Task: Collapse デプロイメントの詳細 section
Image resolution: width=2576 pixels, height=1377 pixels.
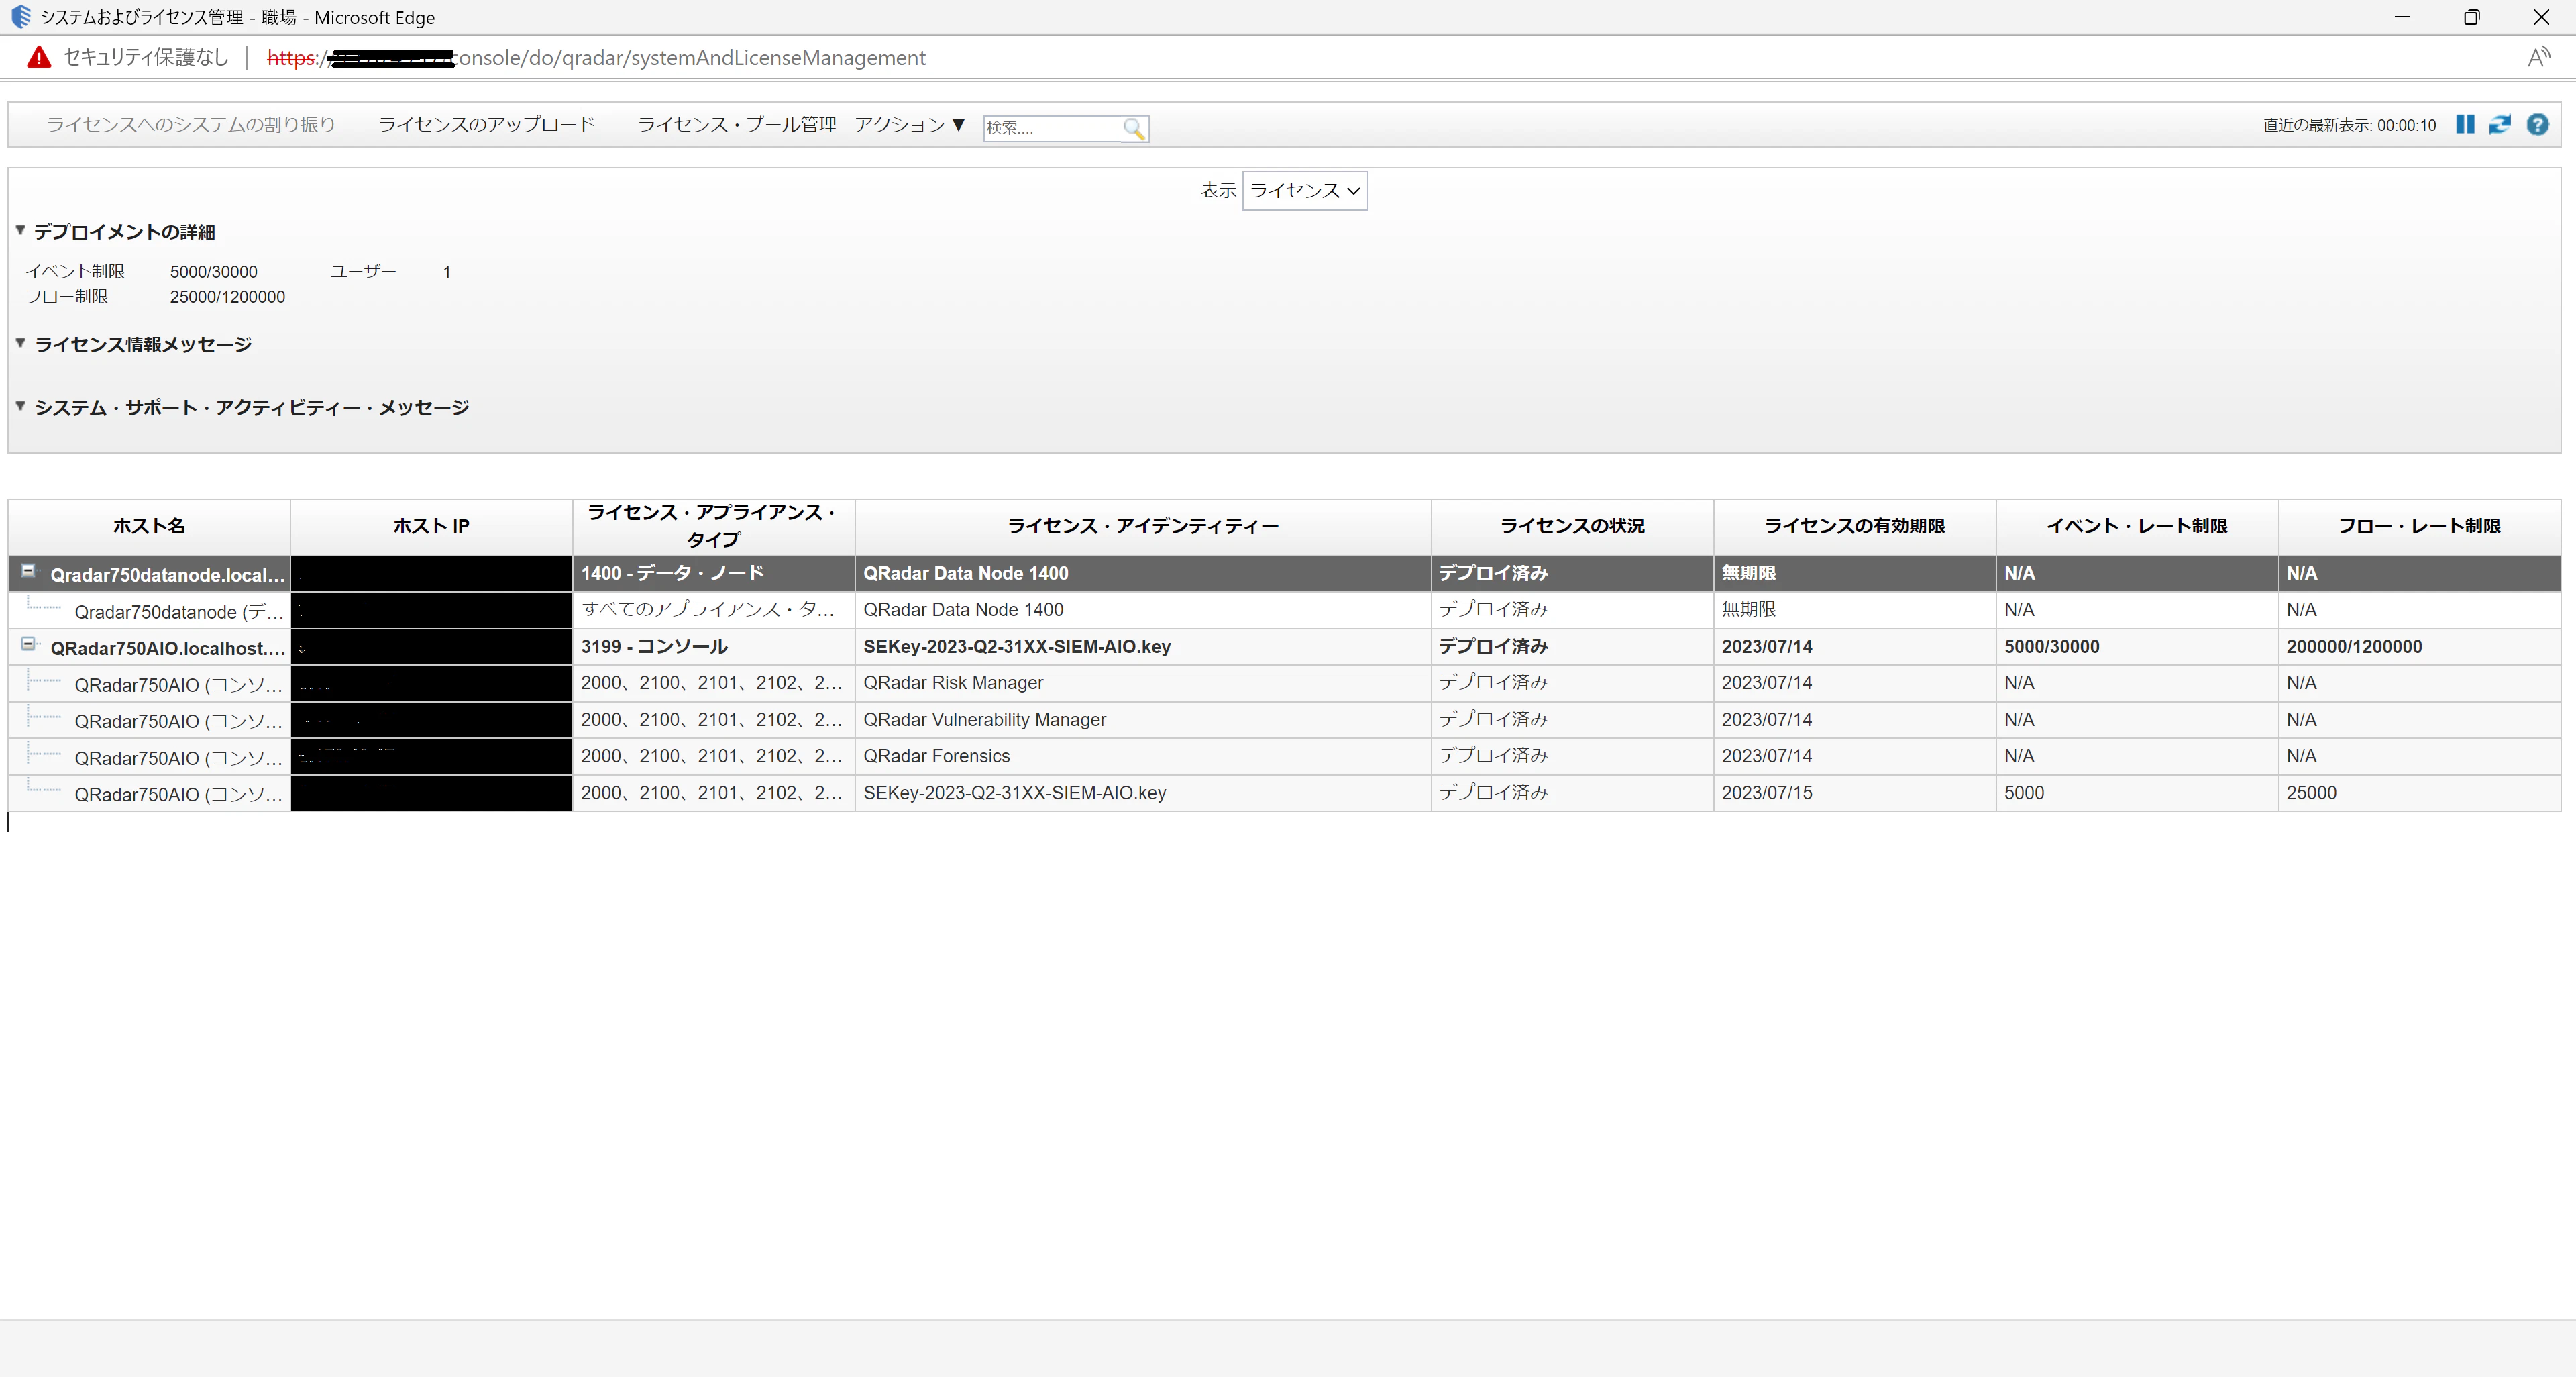Action: click(x=20, y=230)
